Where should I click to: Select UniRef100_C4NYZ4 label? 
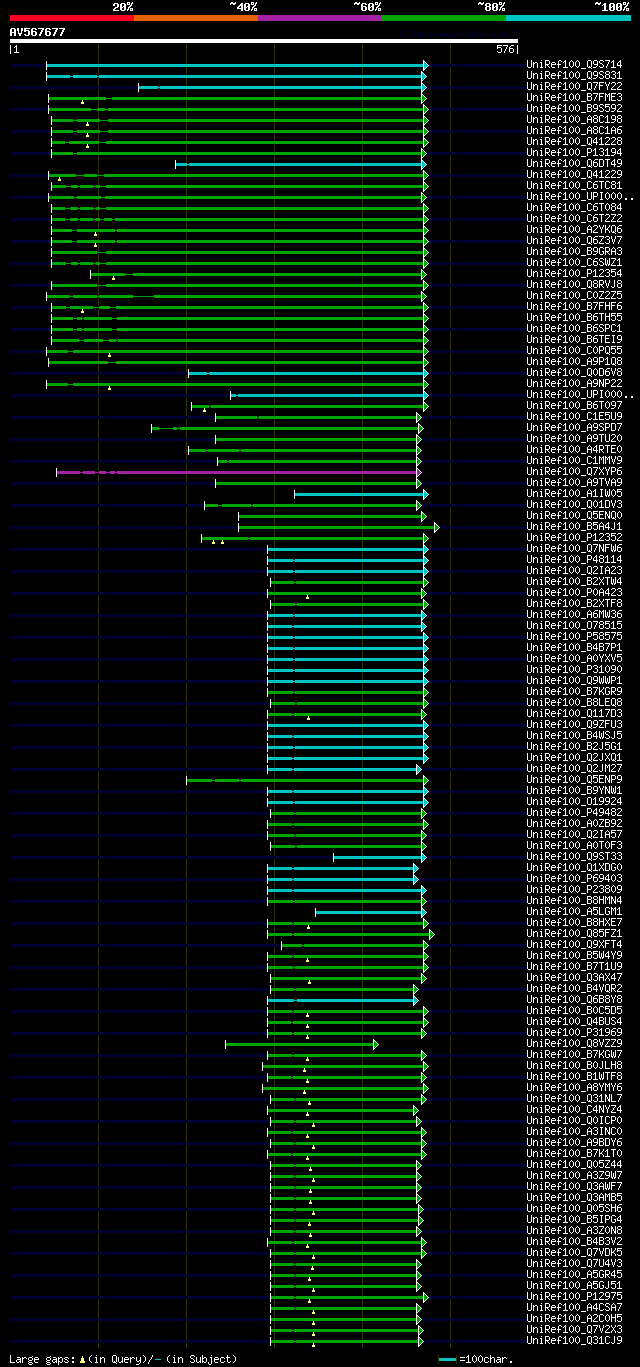click(x=573, y=1110)
